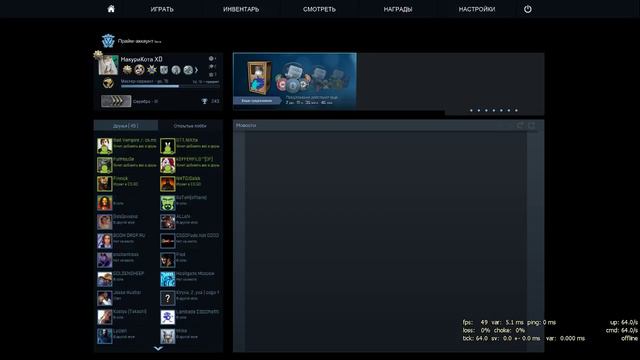Select friend Jesse Wulfher

[x=127, y=298]
